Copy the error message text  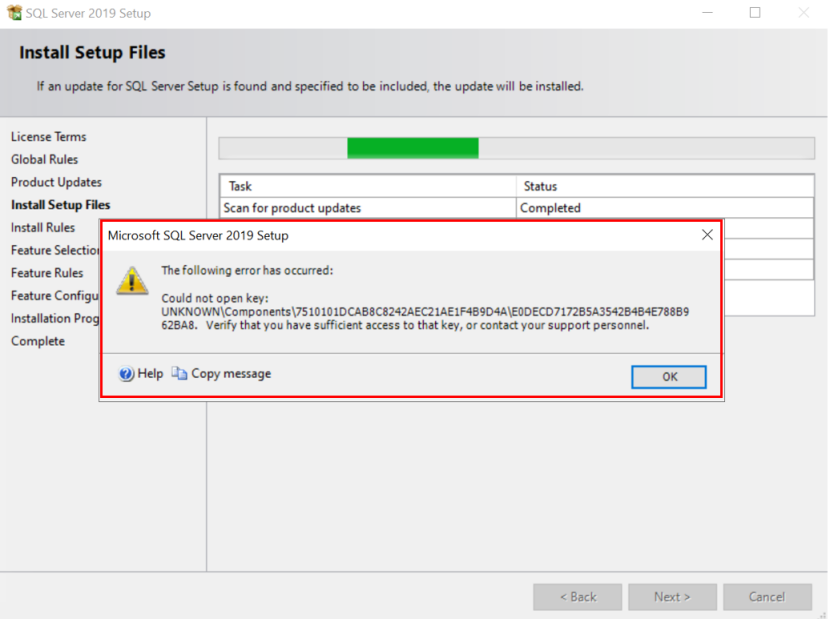(231, 374)
